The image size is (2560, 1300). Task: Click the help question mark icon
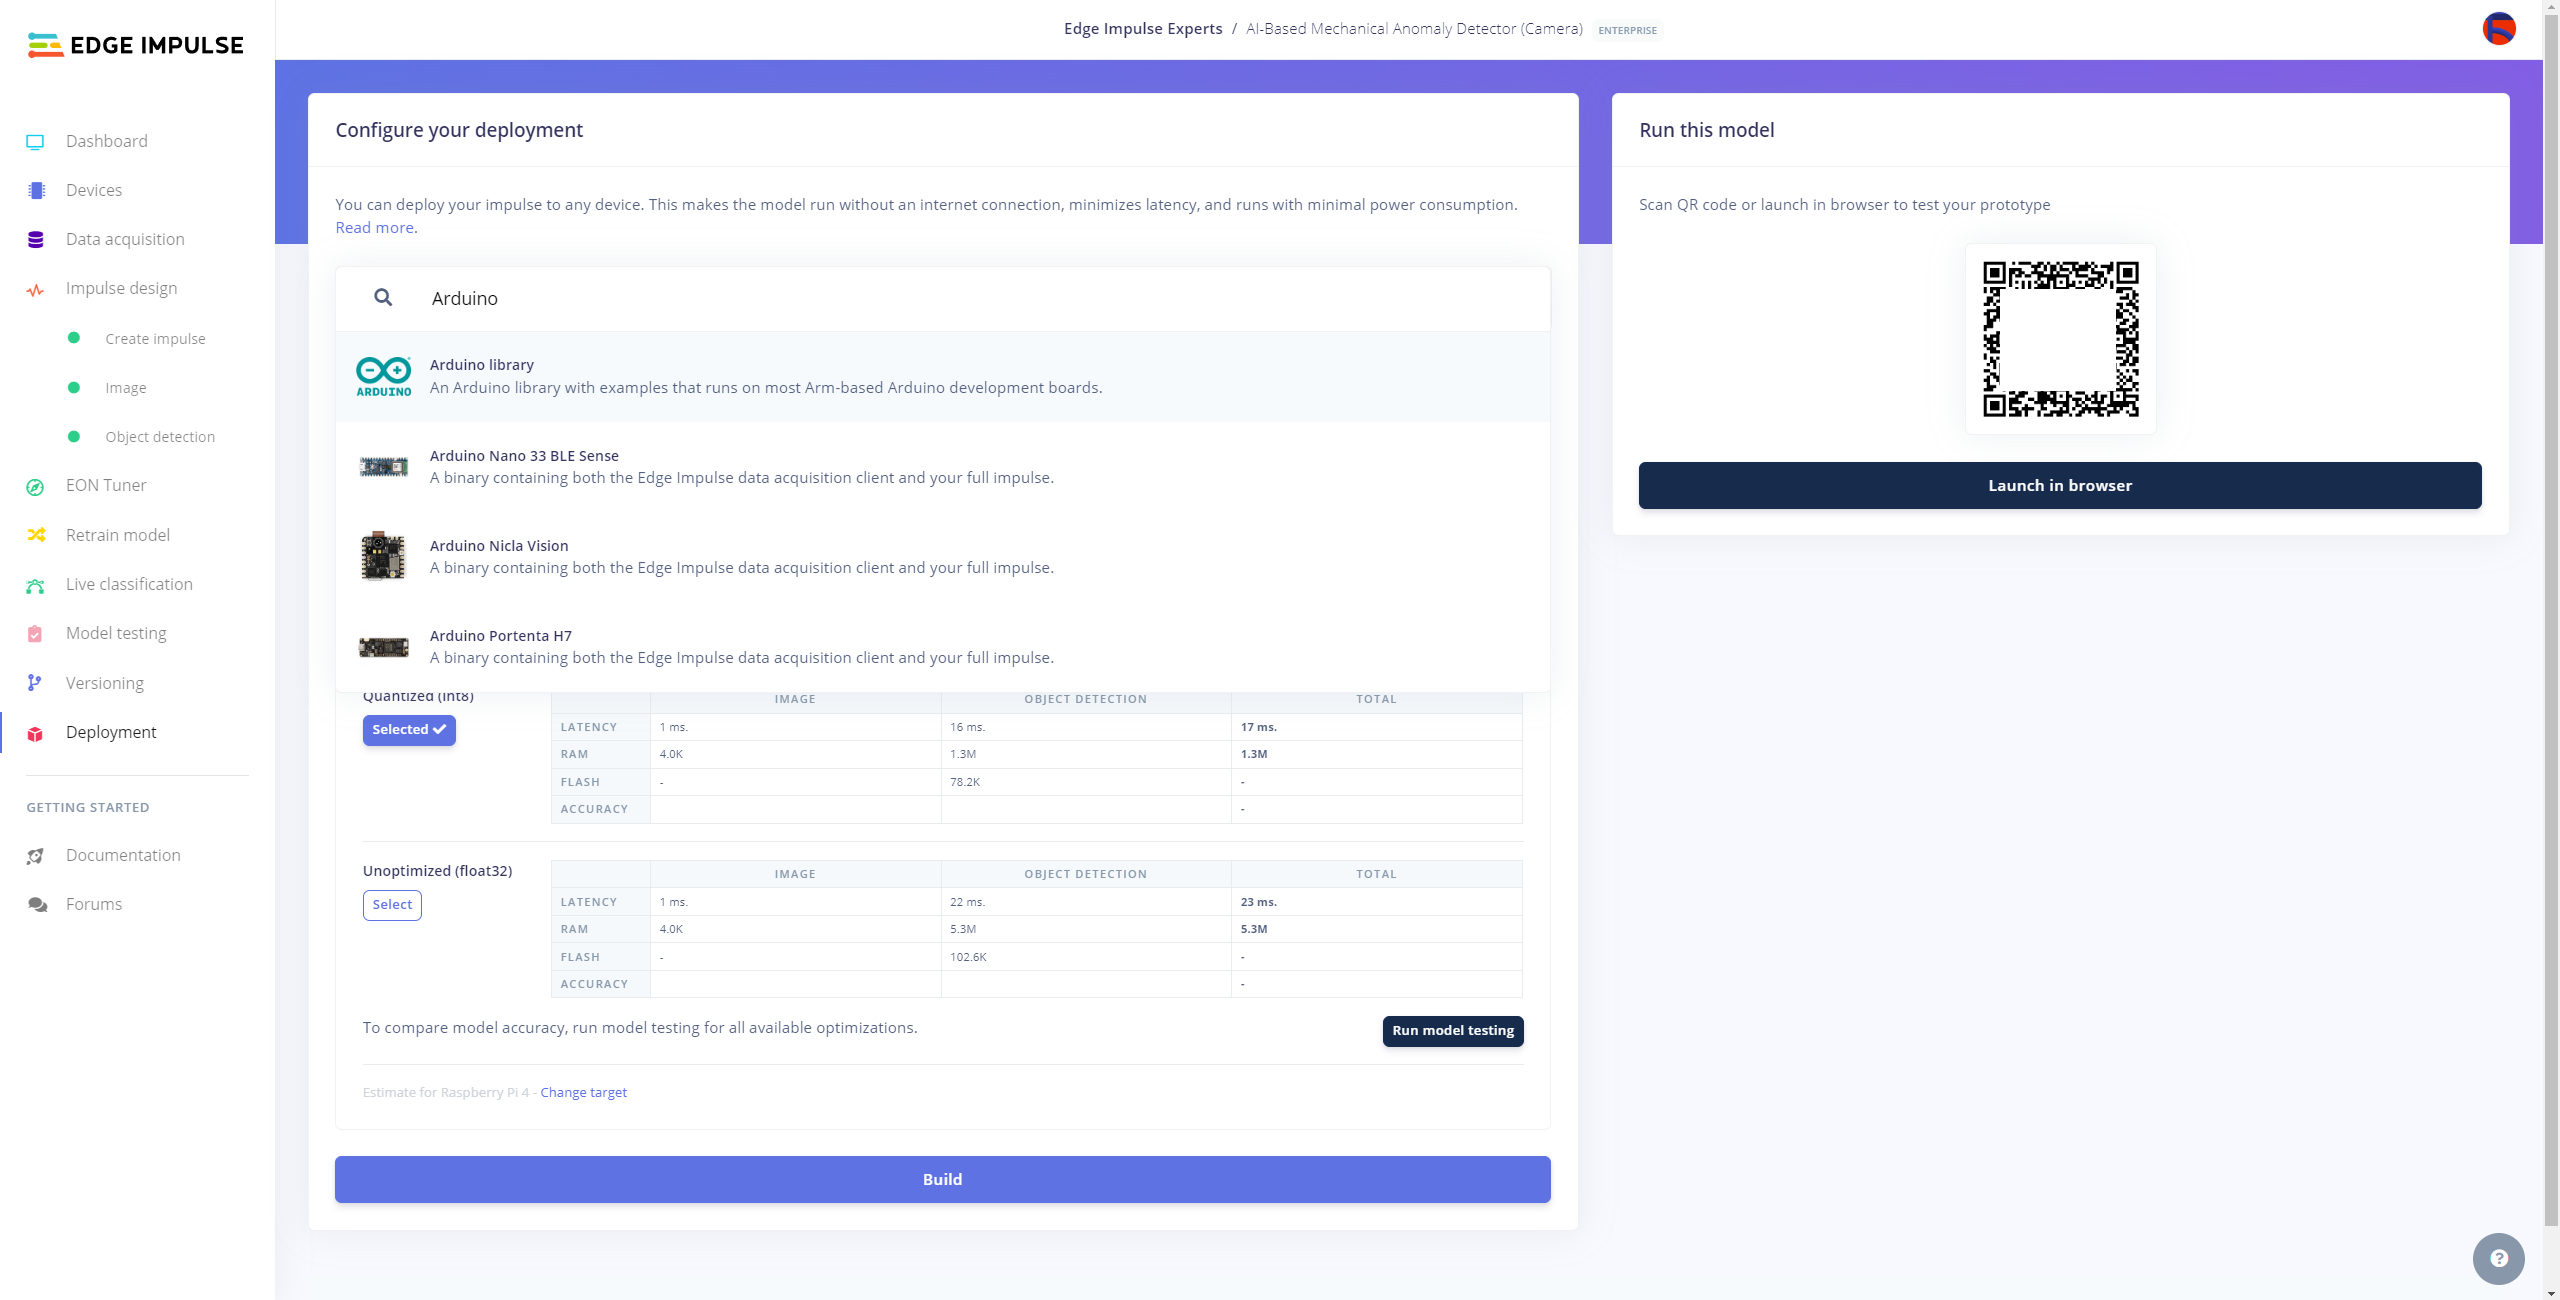click(x=2498, y=1258)
